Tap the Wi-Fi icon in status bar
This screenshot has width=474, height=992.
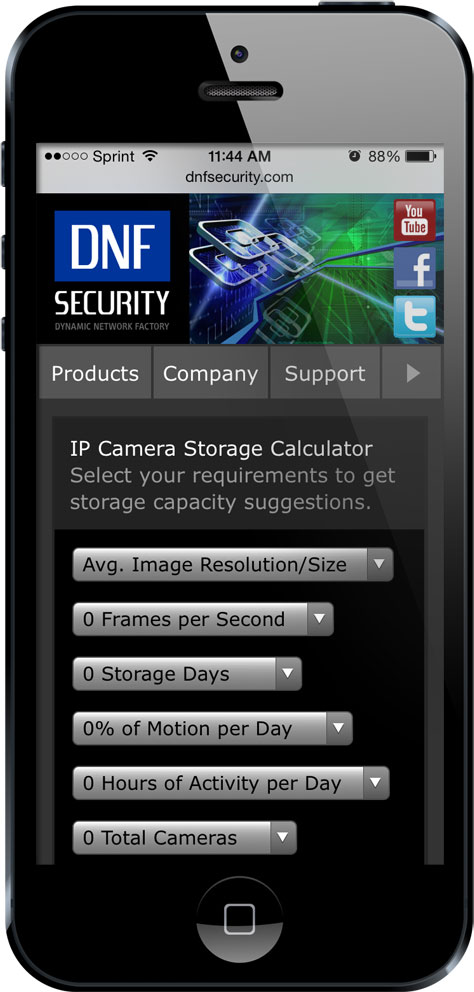click(x=150, y=156)
